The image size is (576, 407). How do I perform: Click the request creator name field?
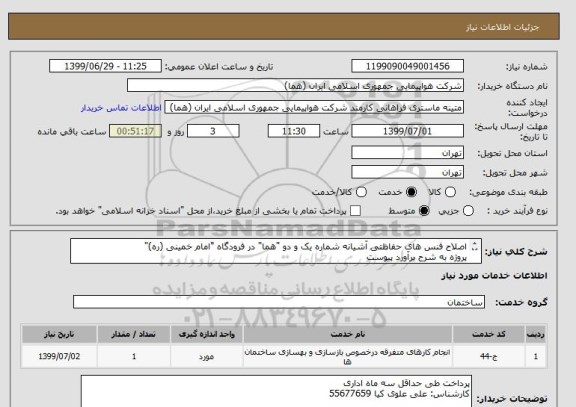coord(314,108)
